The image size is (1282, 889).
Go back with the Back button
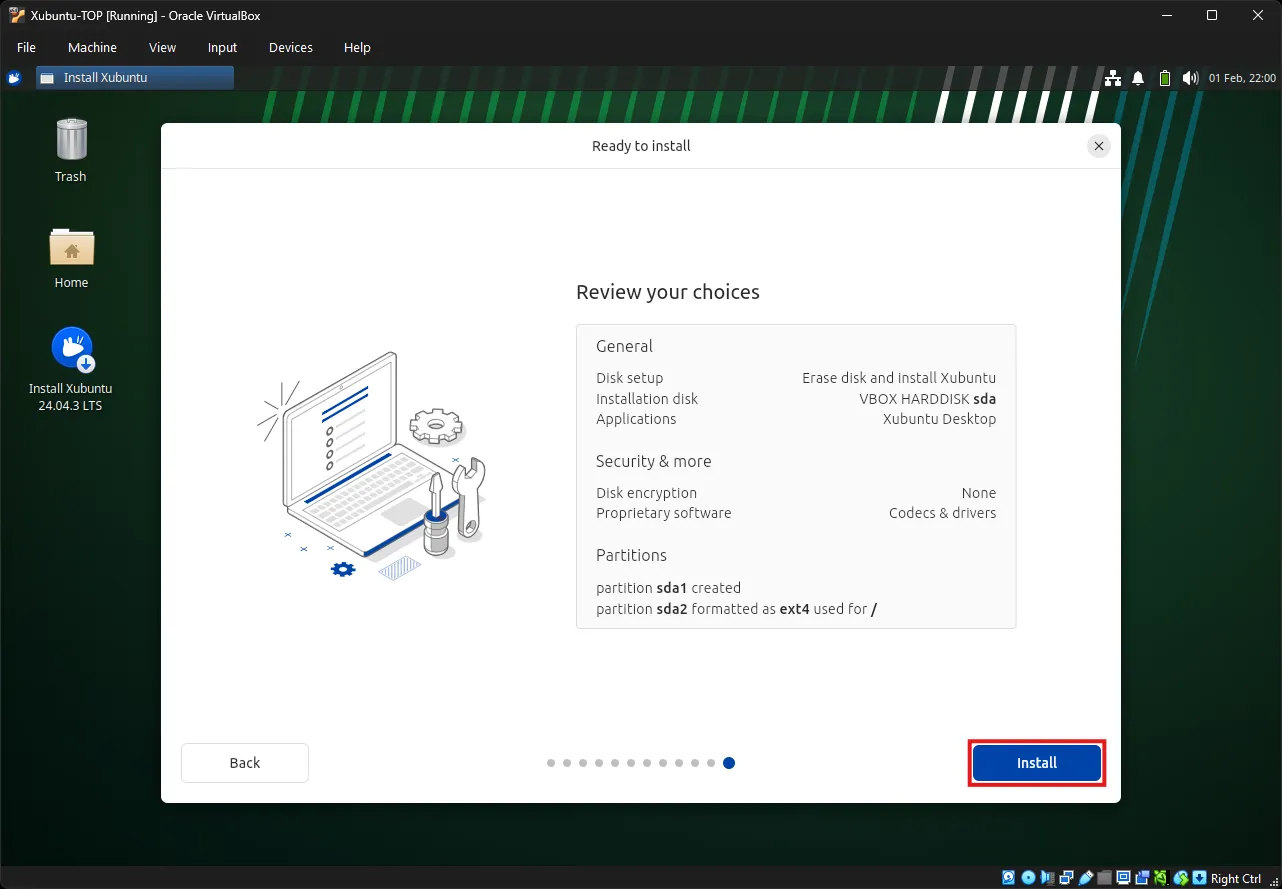pyautogui.click(x=244, y=763)
